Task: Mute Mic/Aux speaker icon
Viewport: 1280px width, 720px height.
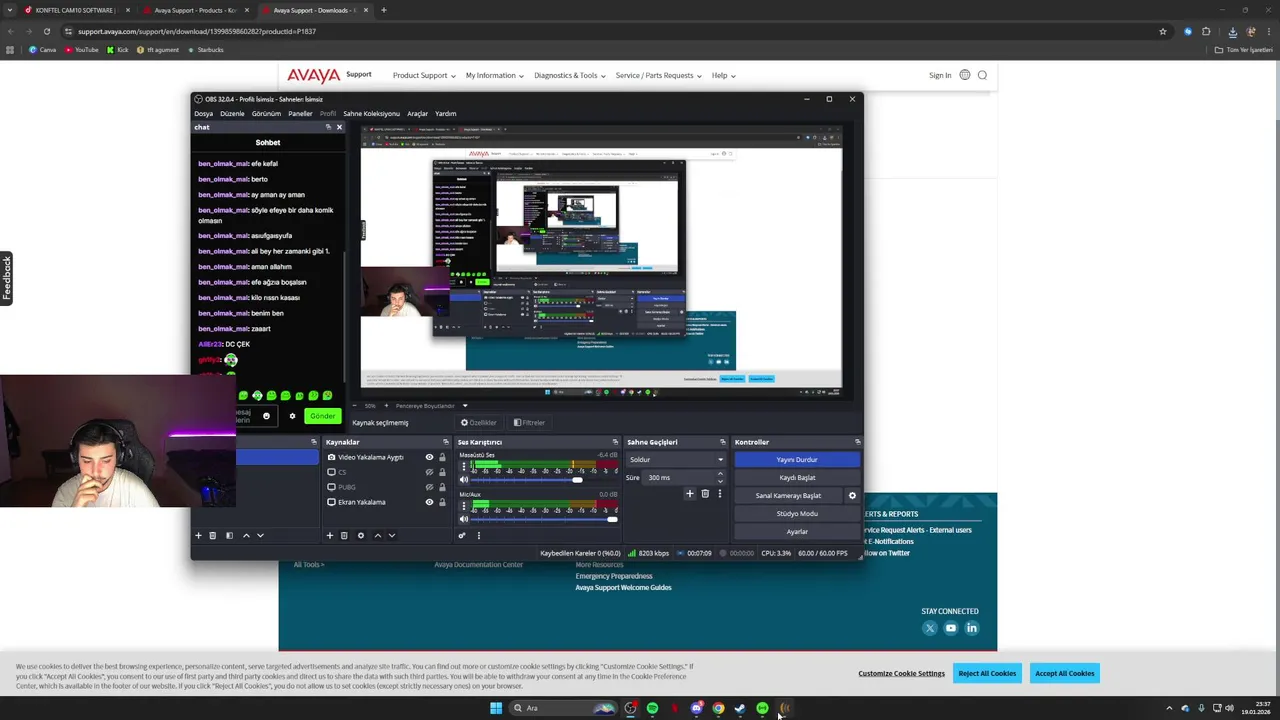Action: coord(463,519)
